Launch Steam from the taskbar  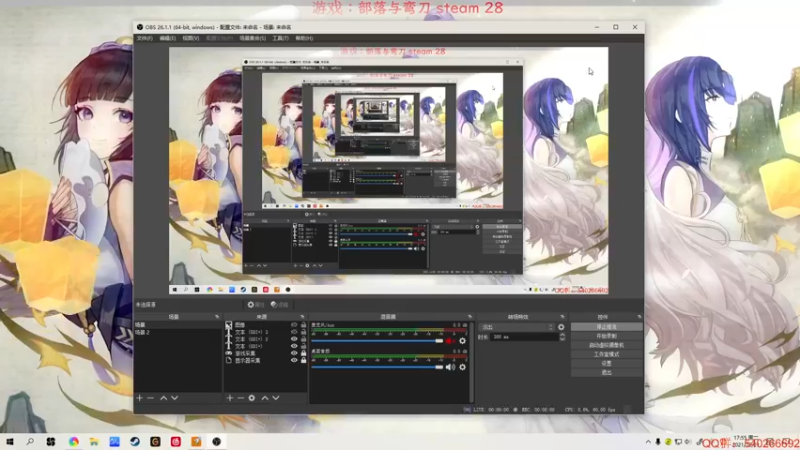tap(135, 441)
